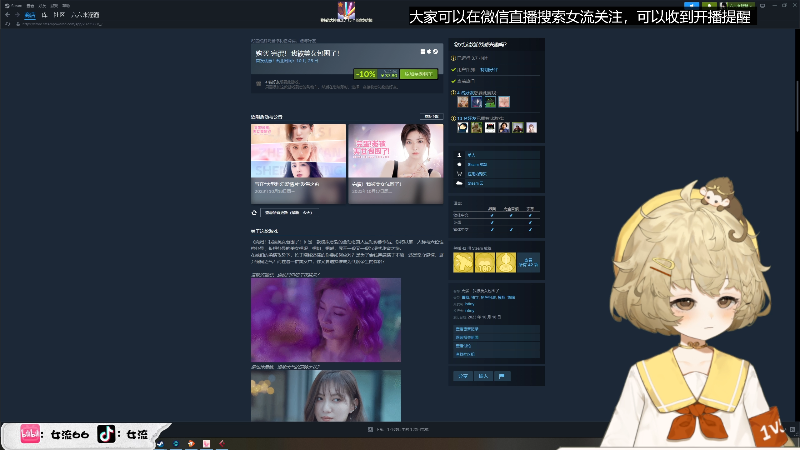Screen dimensions: 800x450
Task: Open the third gold achievement icon
Action: 506,262
